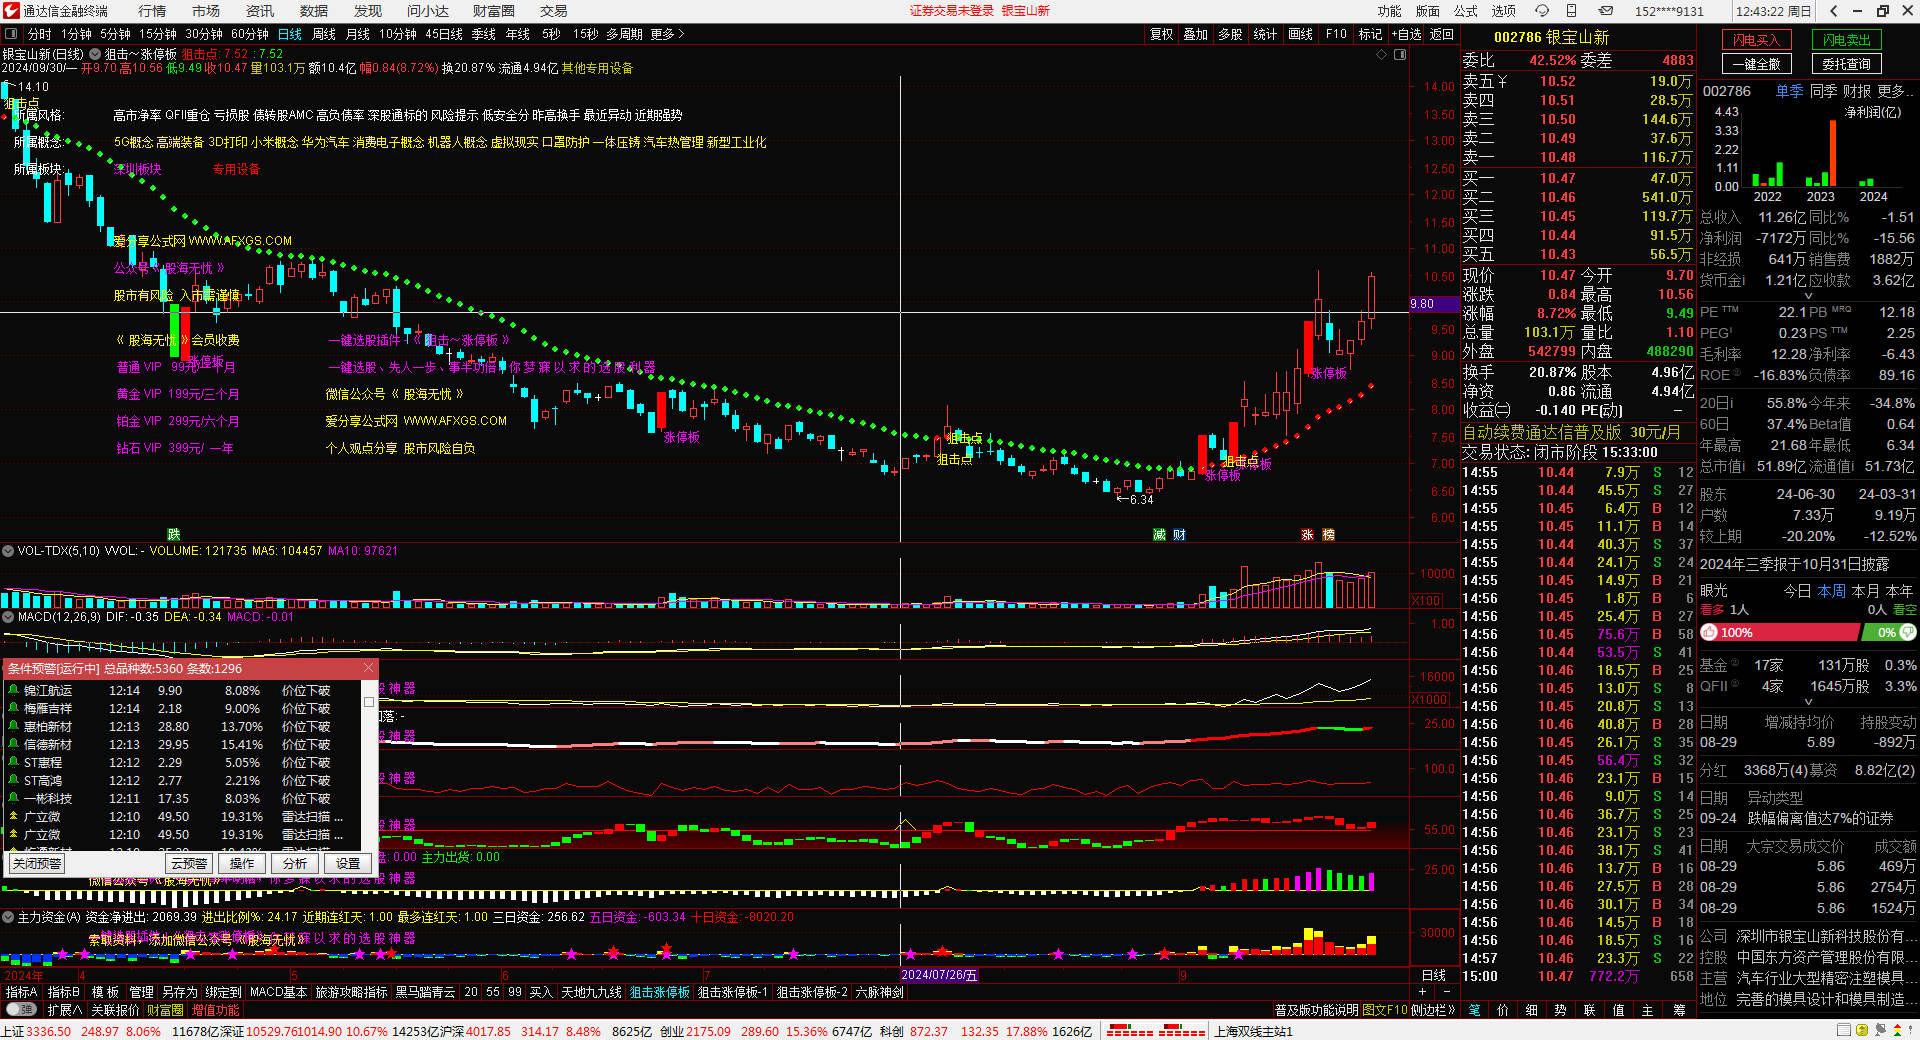Toggle the panel layout icon at chart top-right
This screenshot has width=1920, height=1040.
tap(1400, 54)
